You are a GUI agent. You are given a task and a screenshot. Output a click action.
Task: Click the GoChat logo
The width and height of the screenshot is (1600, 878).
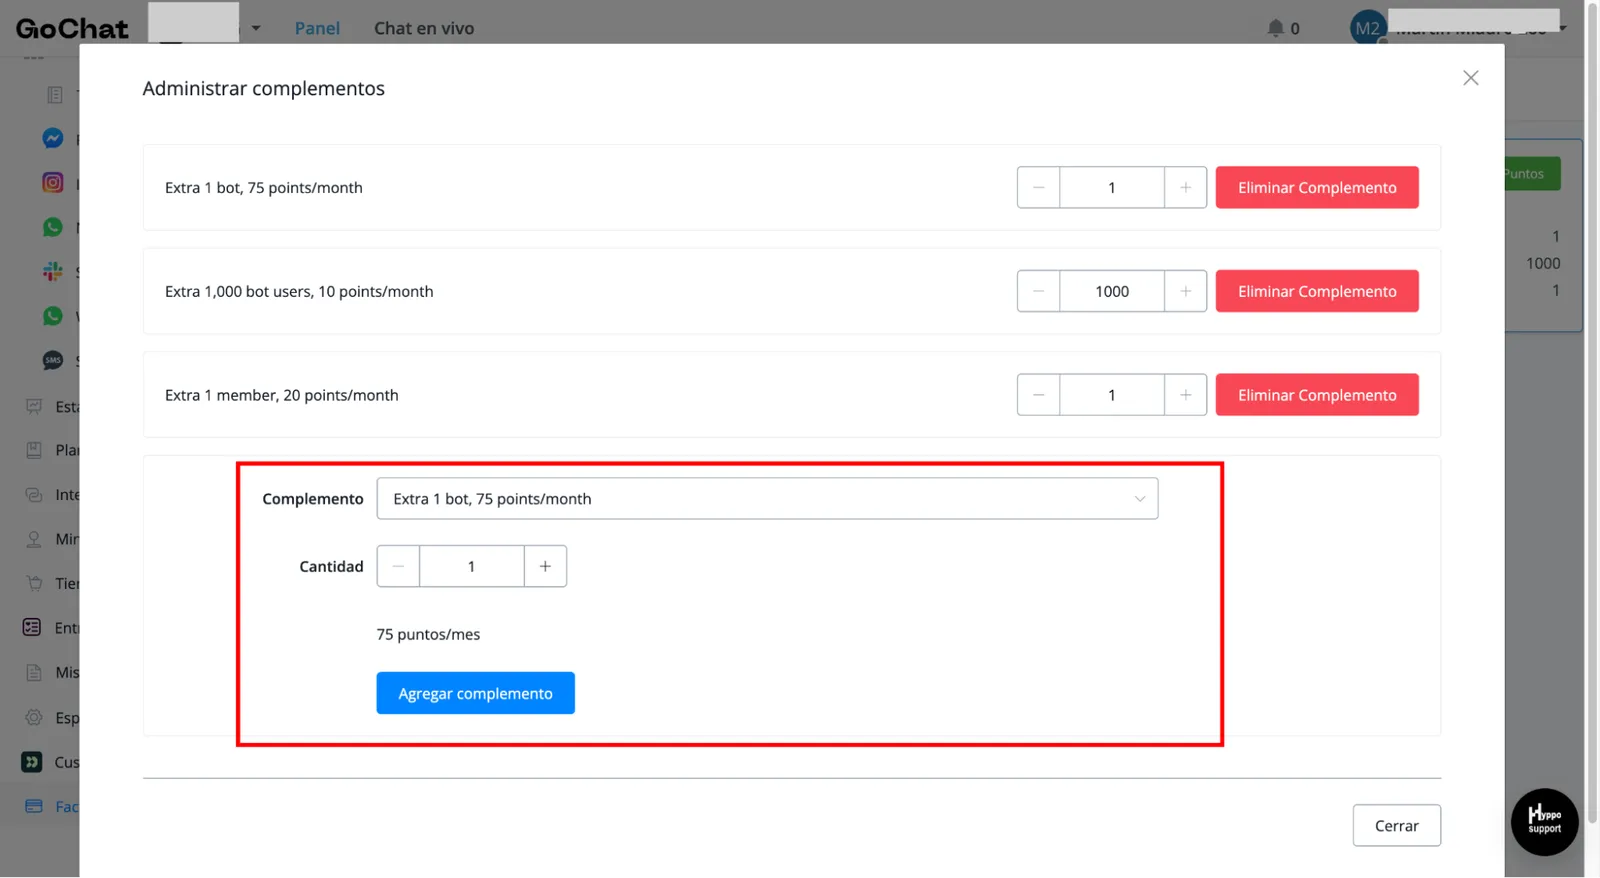coord(72,28)
